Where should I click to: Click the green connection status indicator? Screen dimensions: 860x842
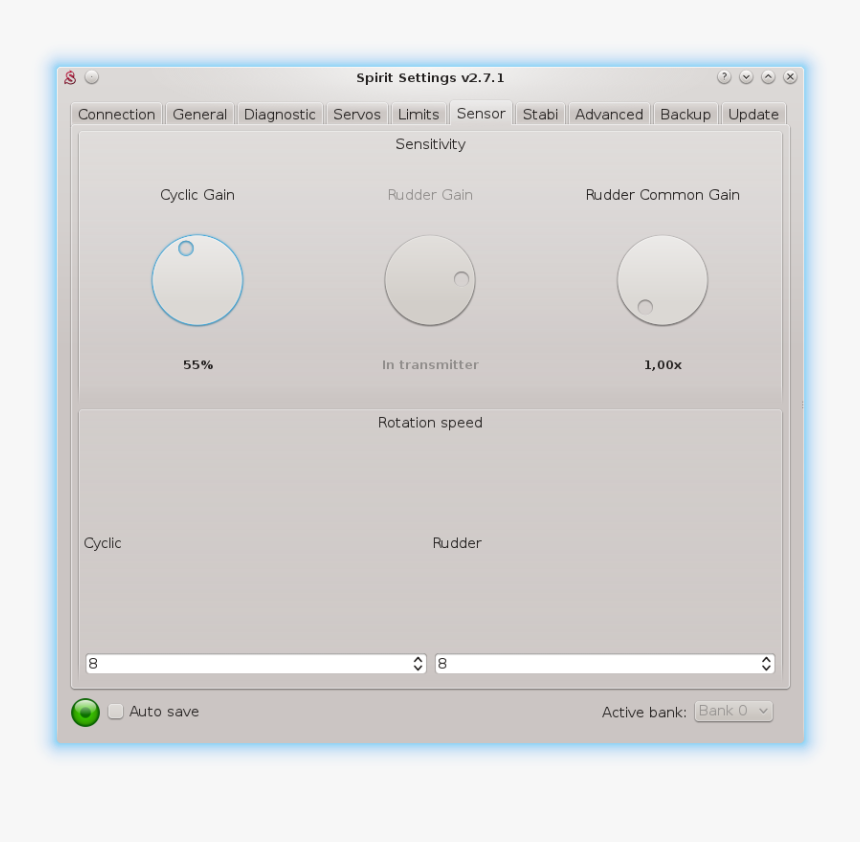coord(86,713)
